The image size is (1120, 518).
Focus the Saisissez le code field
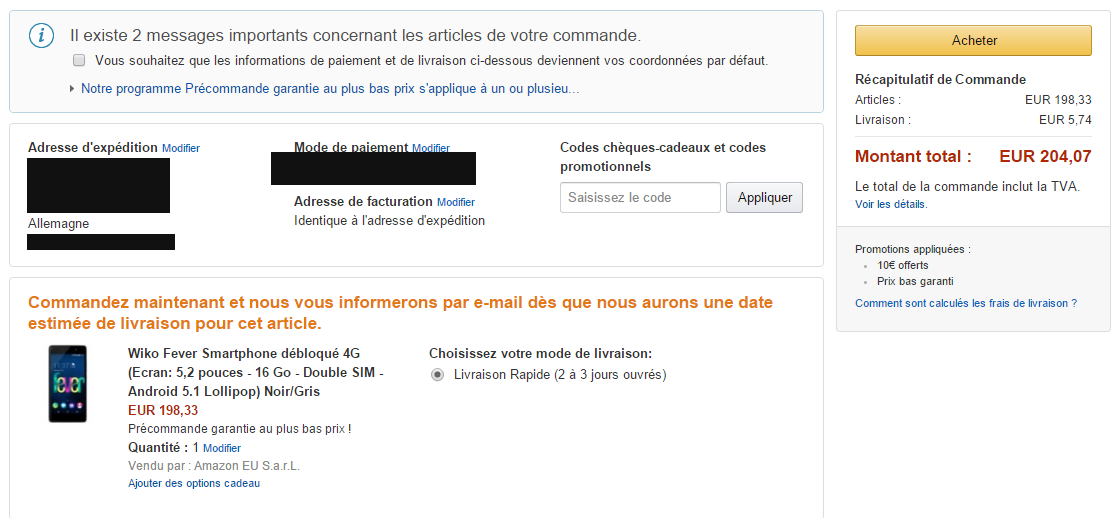(x=640, y=198)
